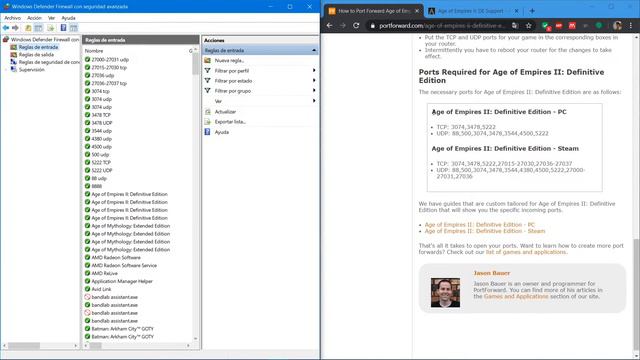Screen dimensions: 640x360
Task: Close the Age of Empires II DE Support tab
Action: [x=516, y=11]
